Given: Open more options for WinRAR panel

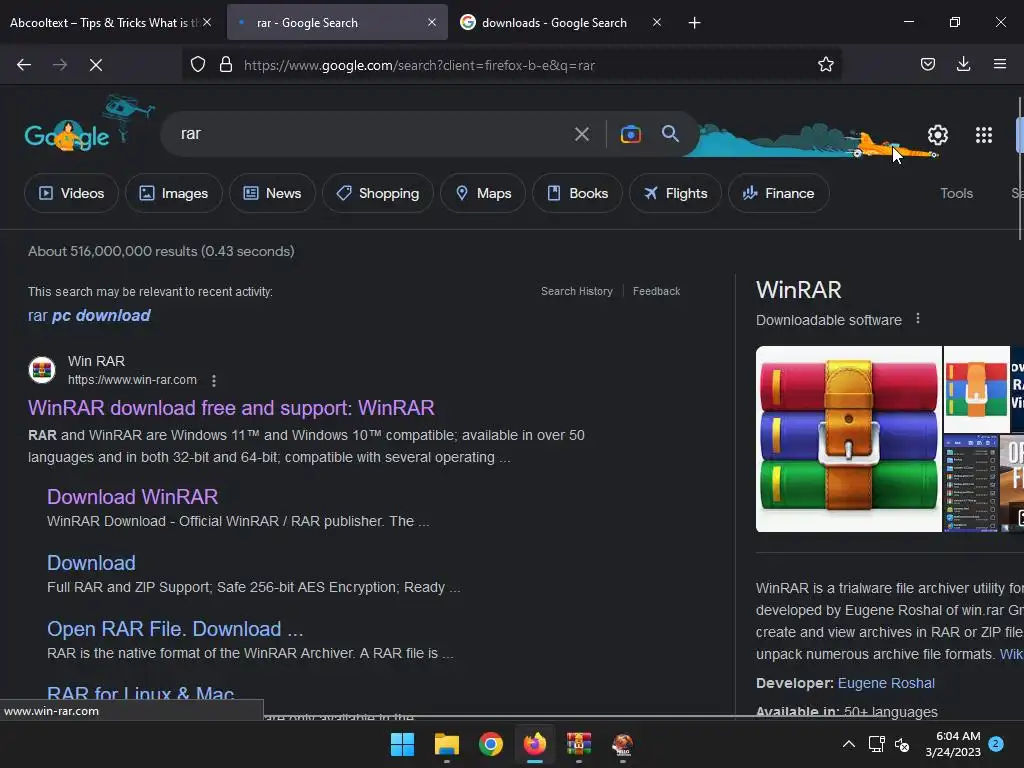Looking at the screenshot, I should [918, 319].
